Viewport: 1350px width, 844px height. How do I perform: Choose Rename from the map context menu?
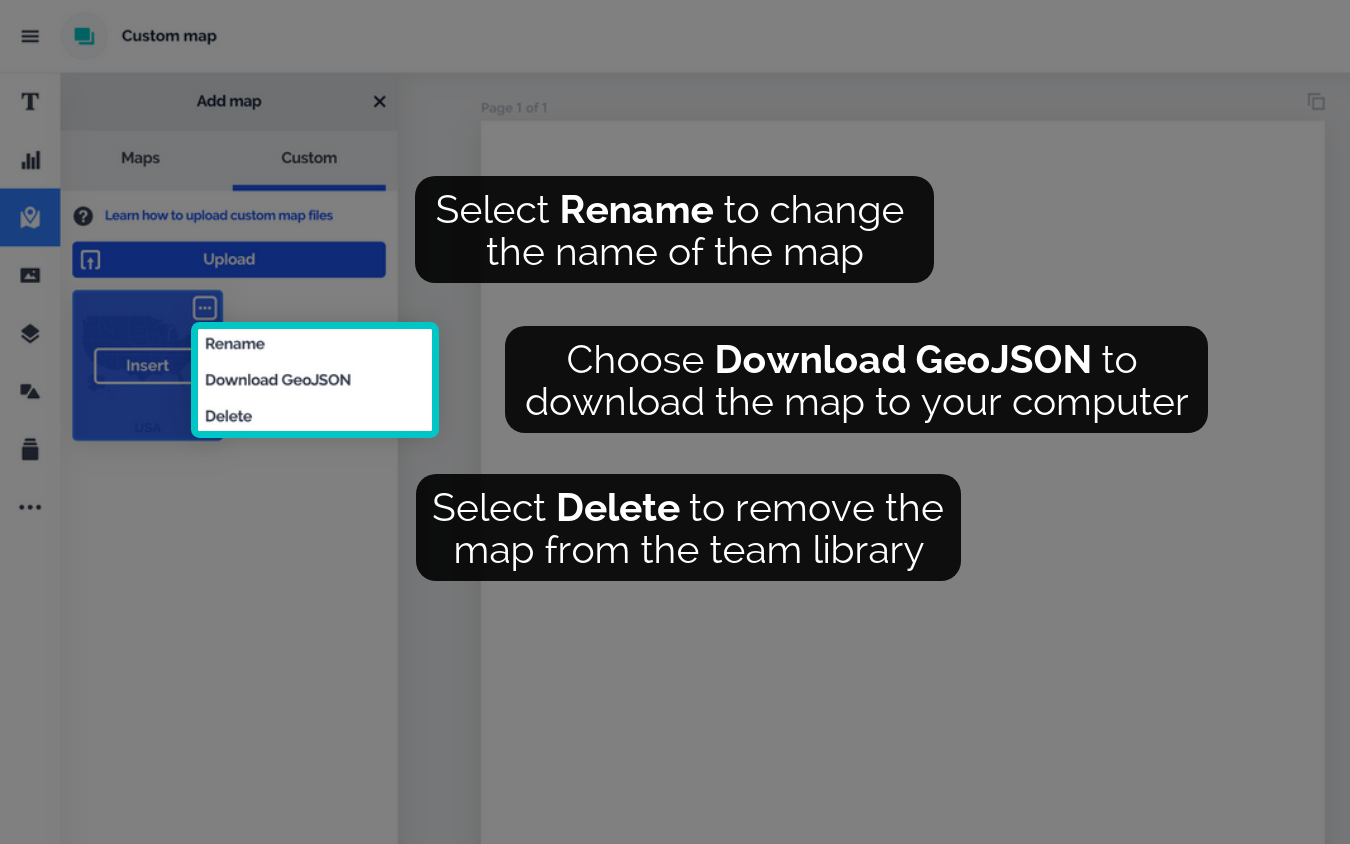[235, 344]
